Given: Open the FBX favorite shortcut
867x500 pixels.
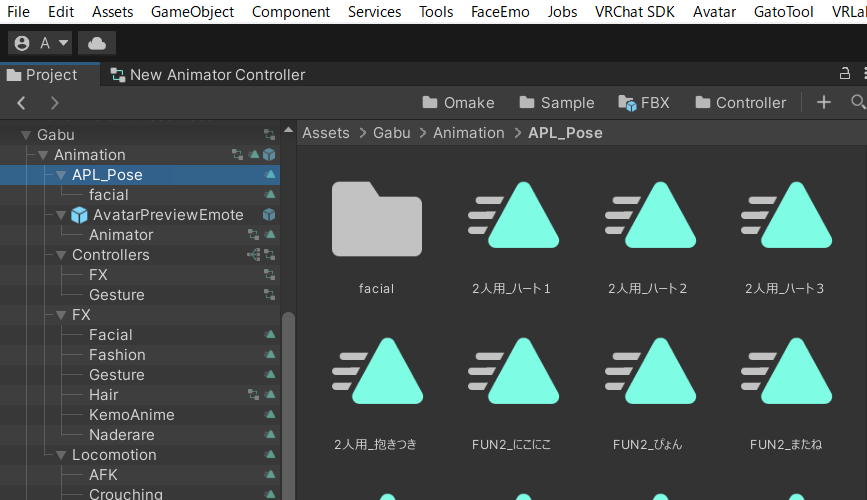Looking at the screenshot, I should click(x=644, y=102).
